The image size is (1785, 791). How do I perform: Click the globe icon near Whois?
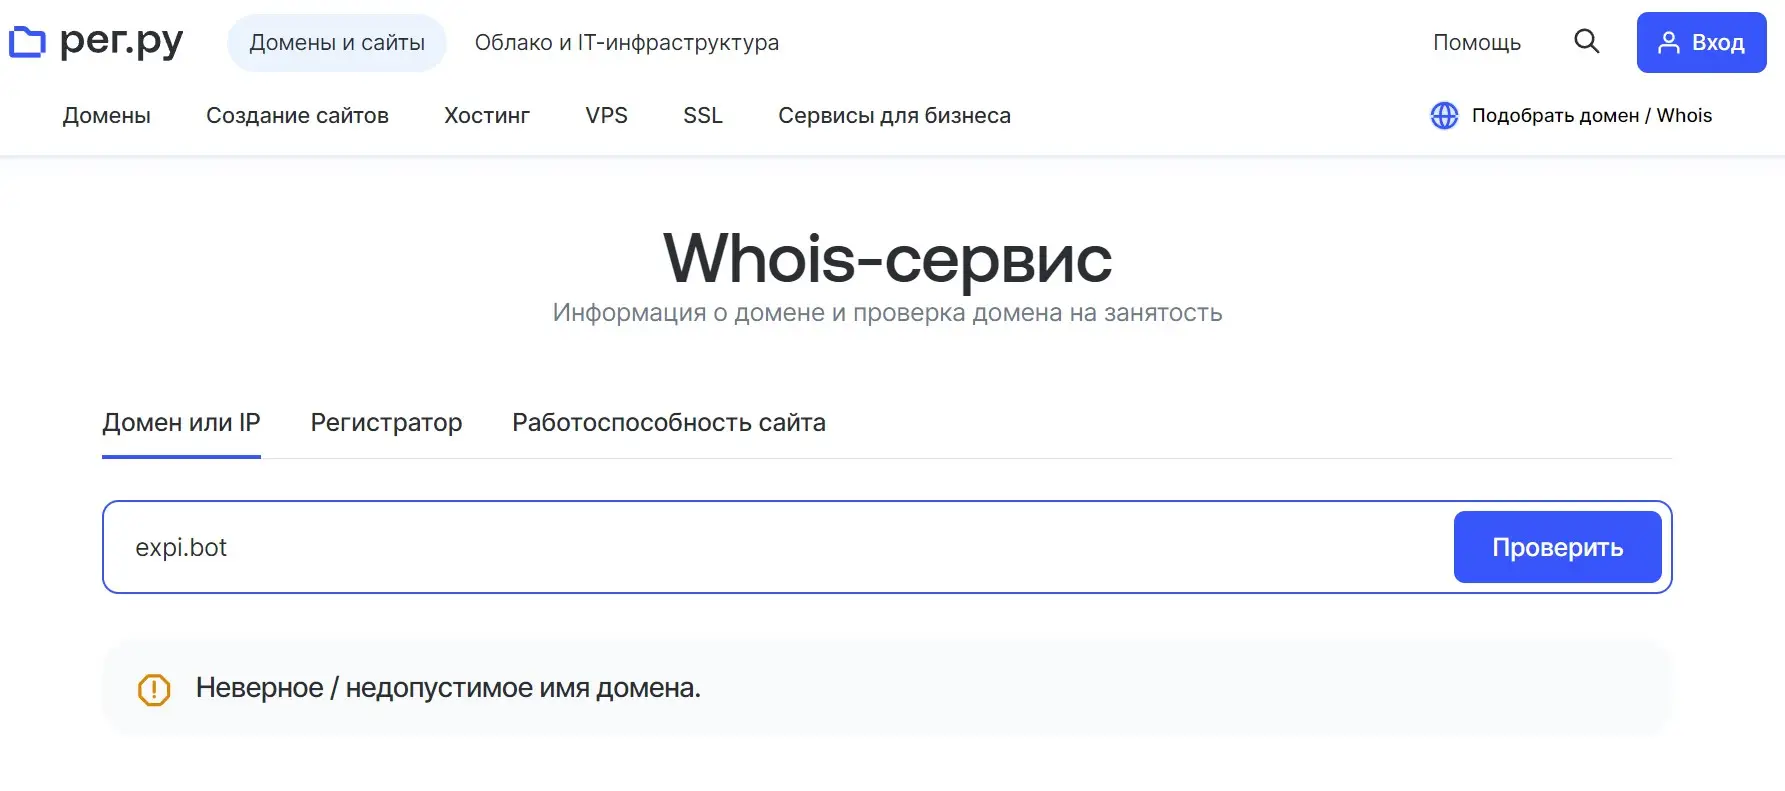tap(1444, 116)
